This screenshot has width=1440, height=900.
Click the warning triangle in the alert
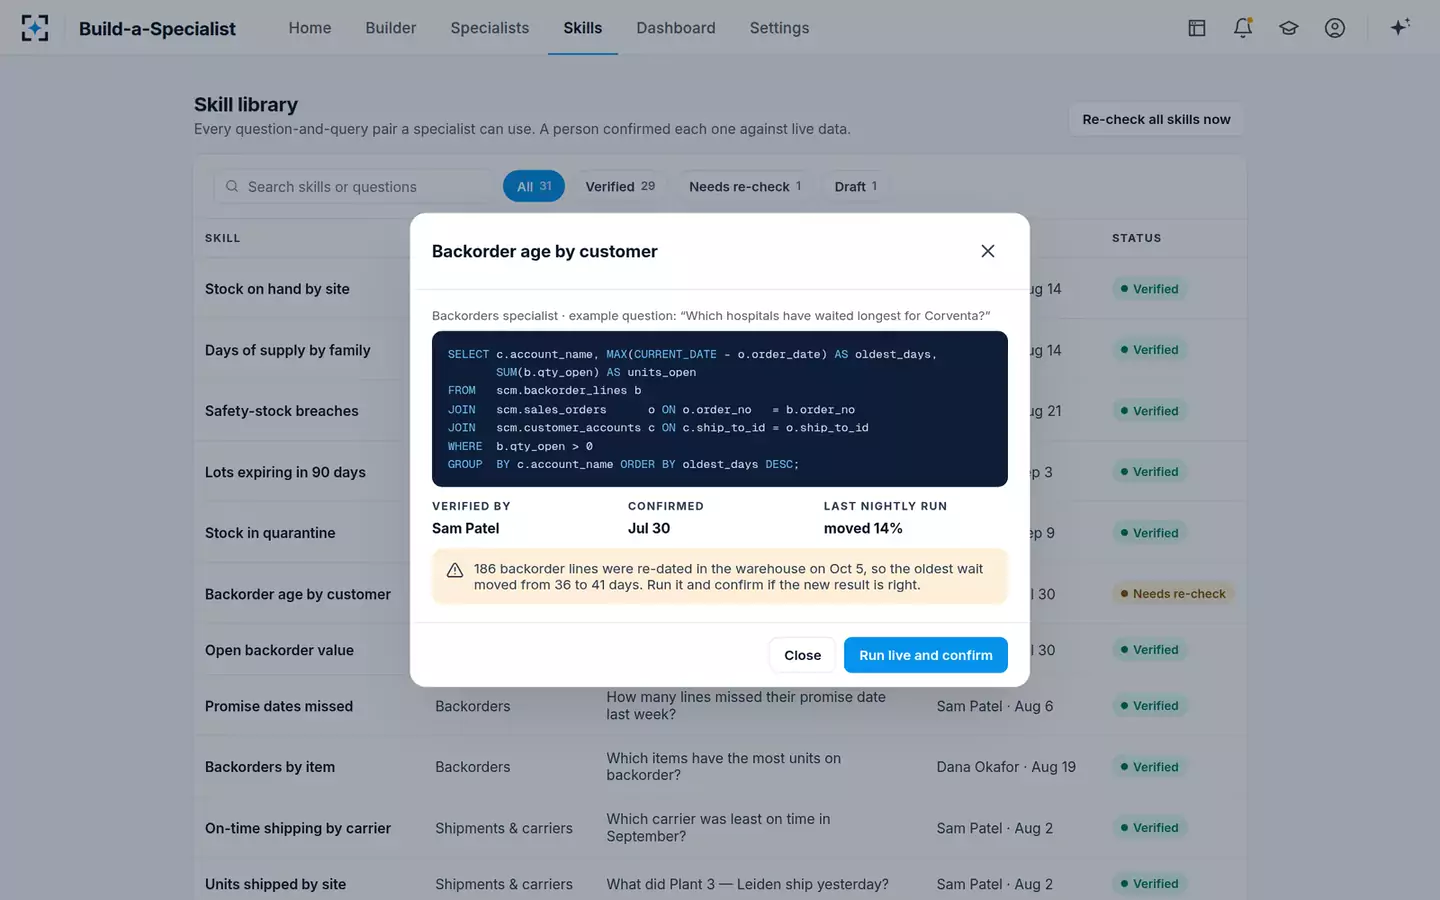[x=455, y=570]
